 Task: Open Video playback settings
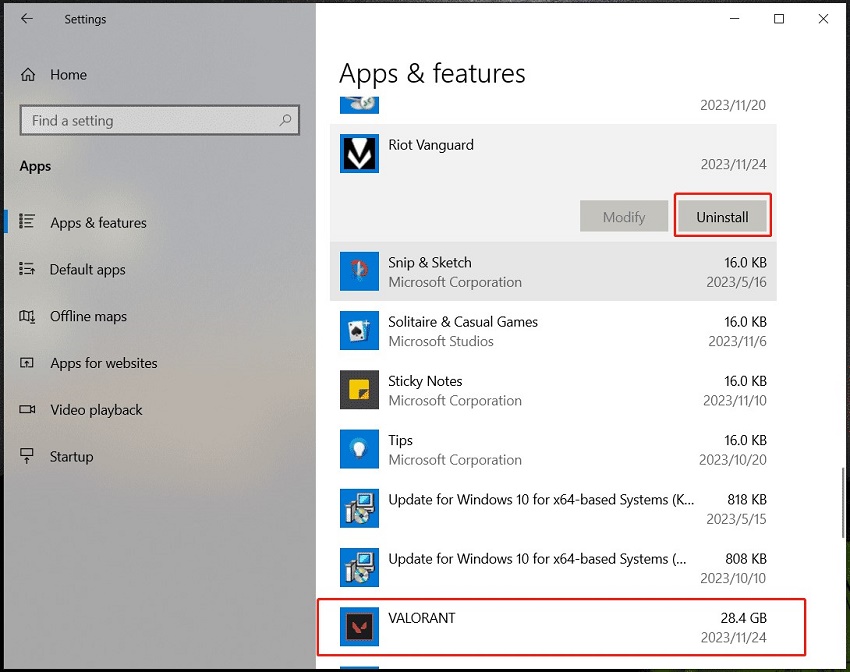[96, 410]
